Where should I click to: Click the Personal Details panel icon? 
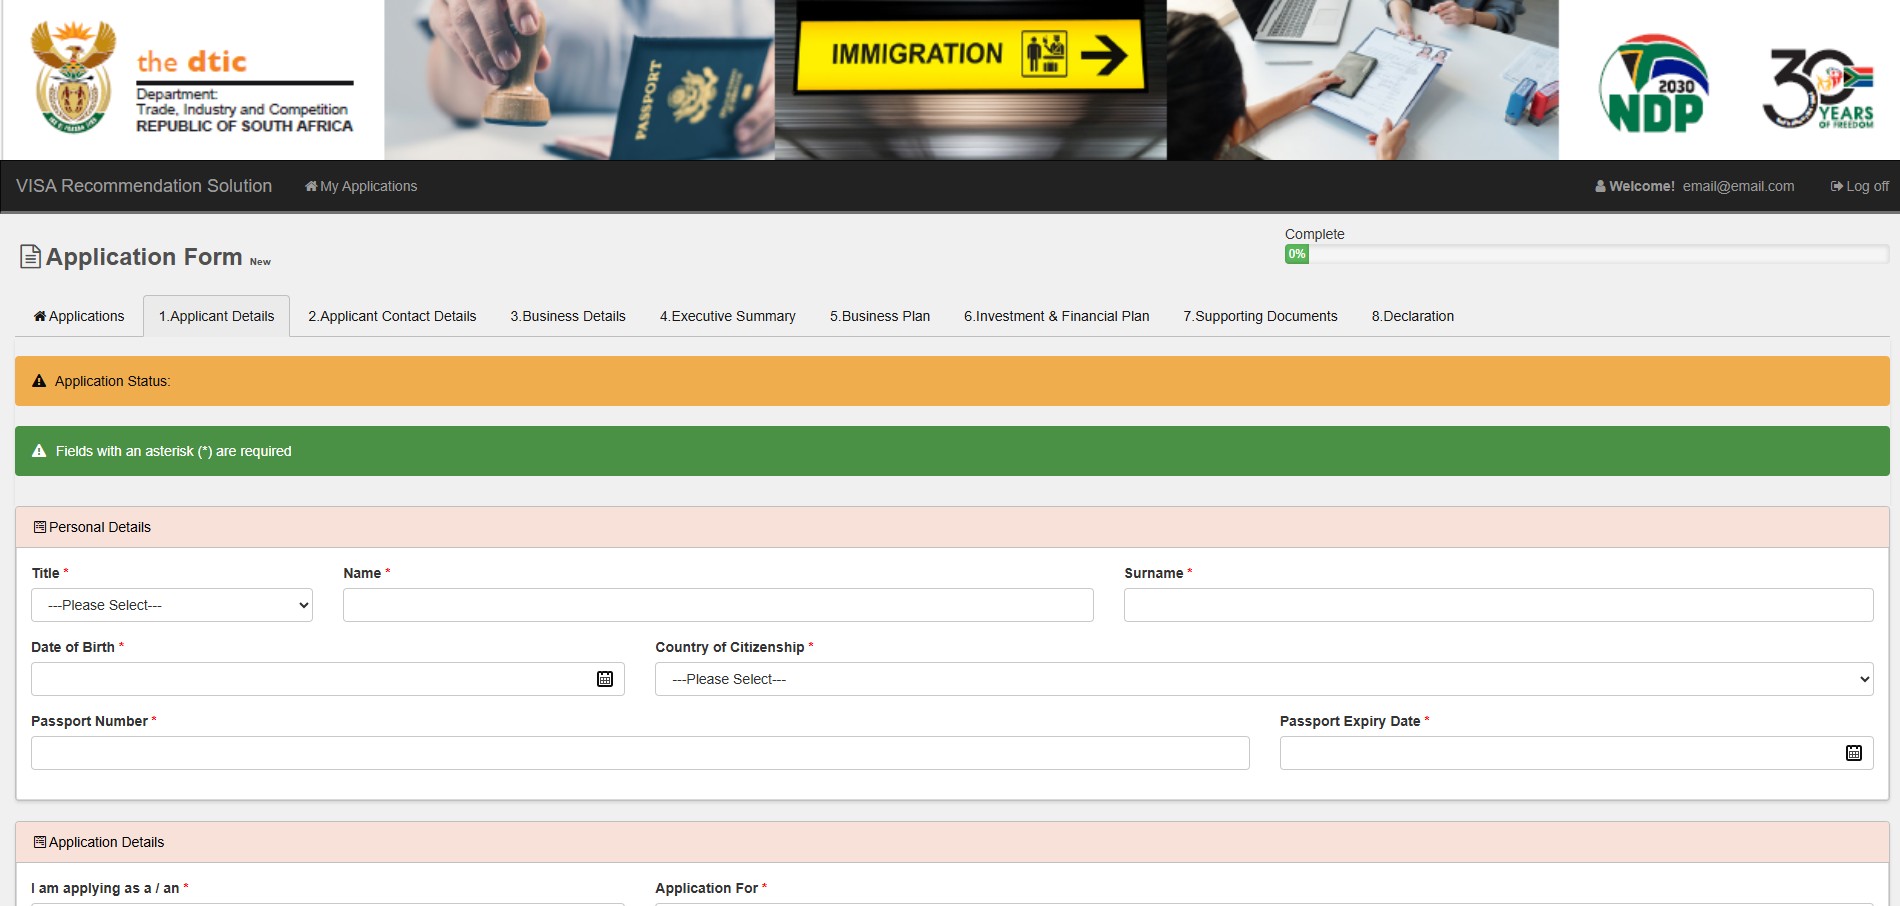click(40, 527)
